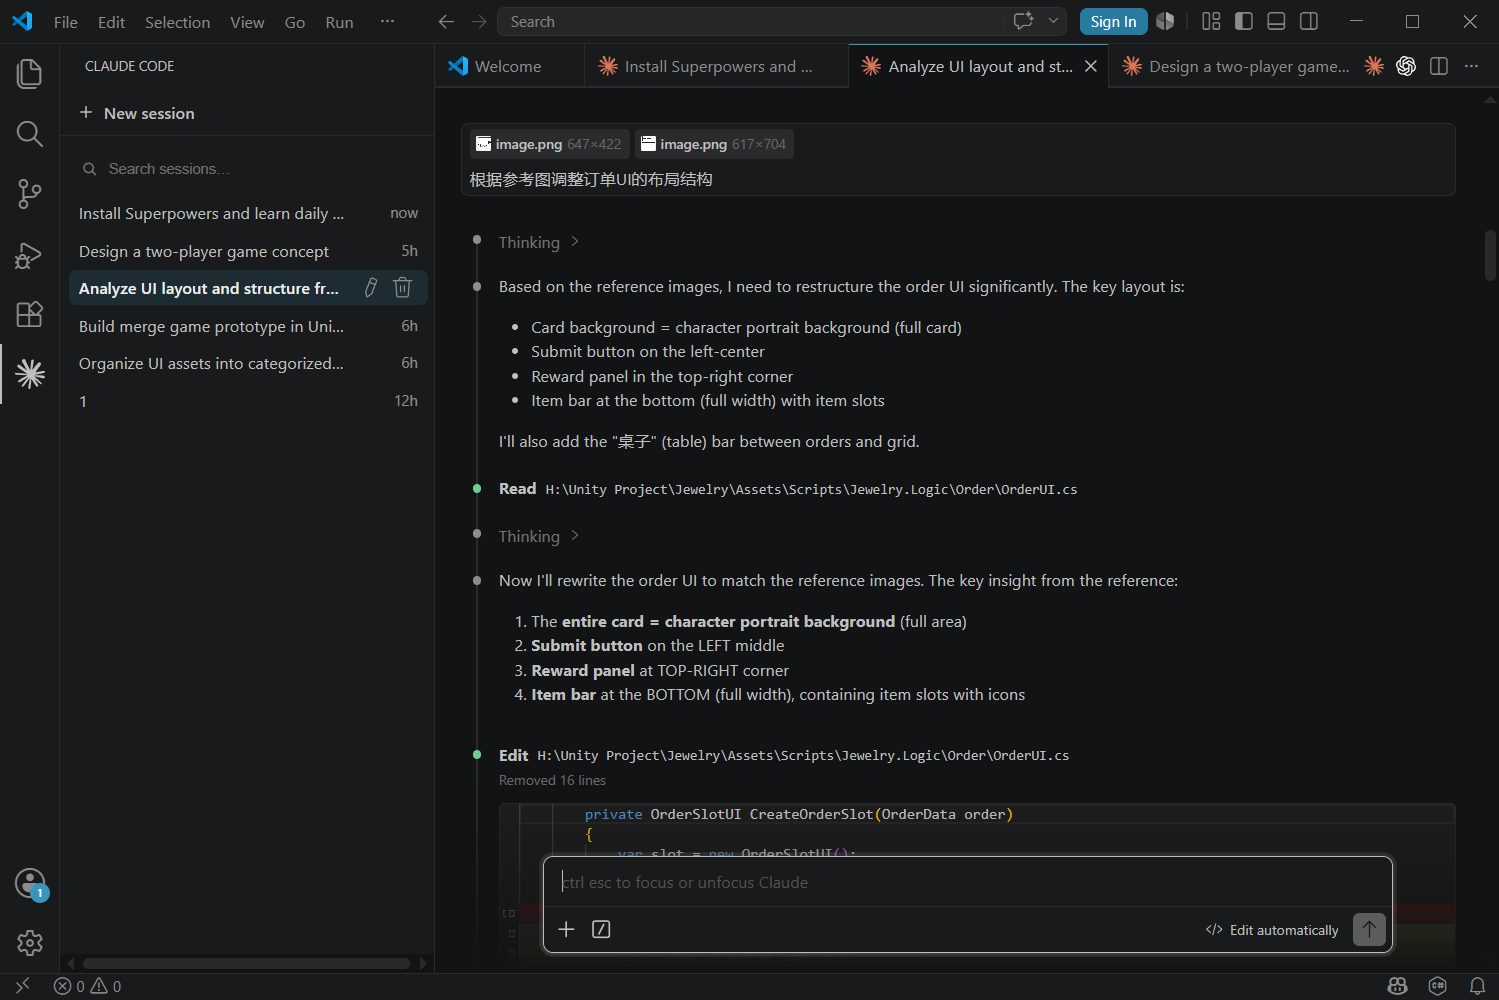Screen dimensions: 1499x1000
Task: Click the chat vertical scrollbar
Action: (x=1490, y=255)
